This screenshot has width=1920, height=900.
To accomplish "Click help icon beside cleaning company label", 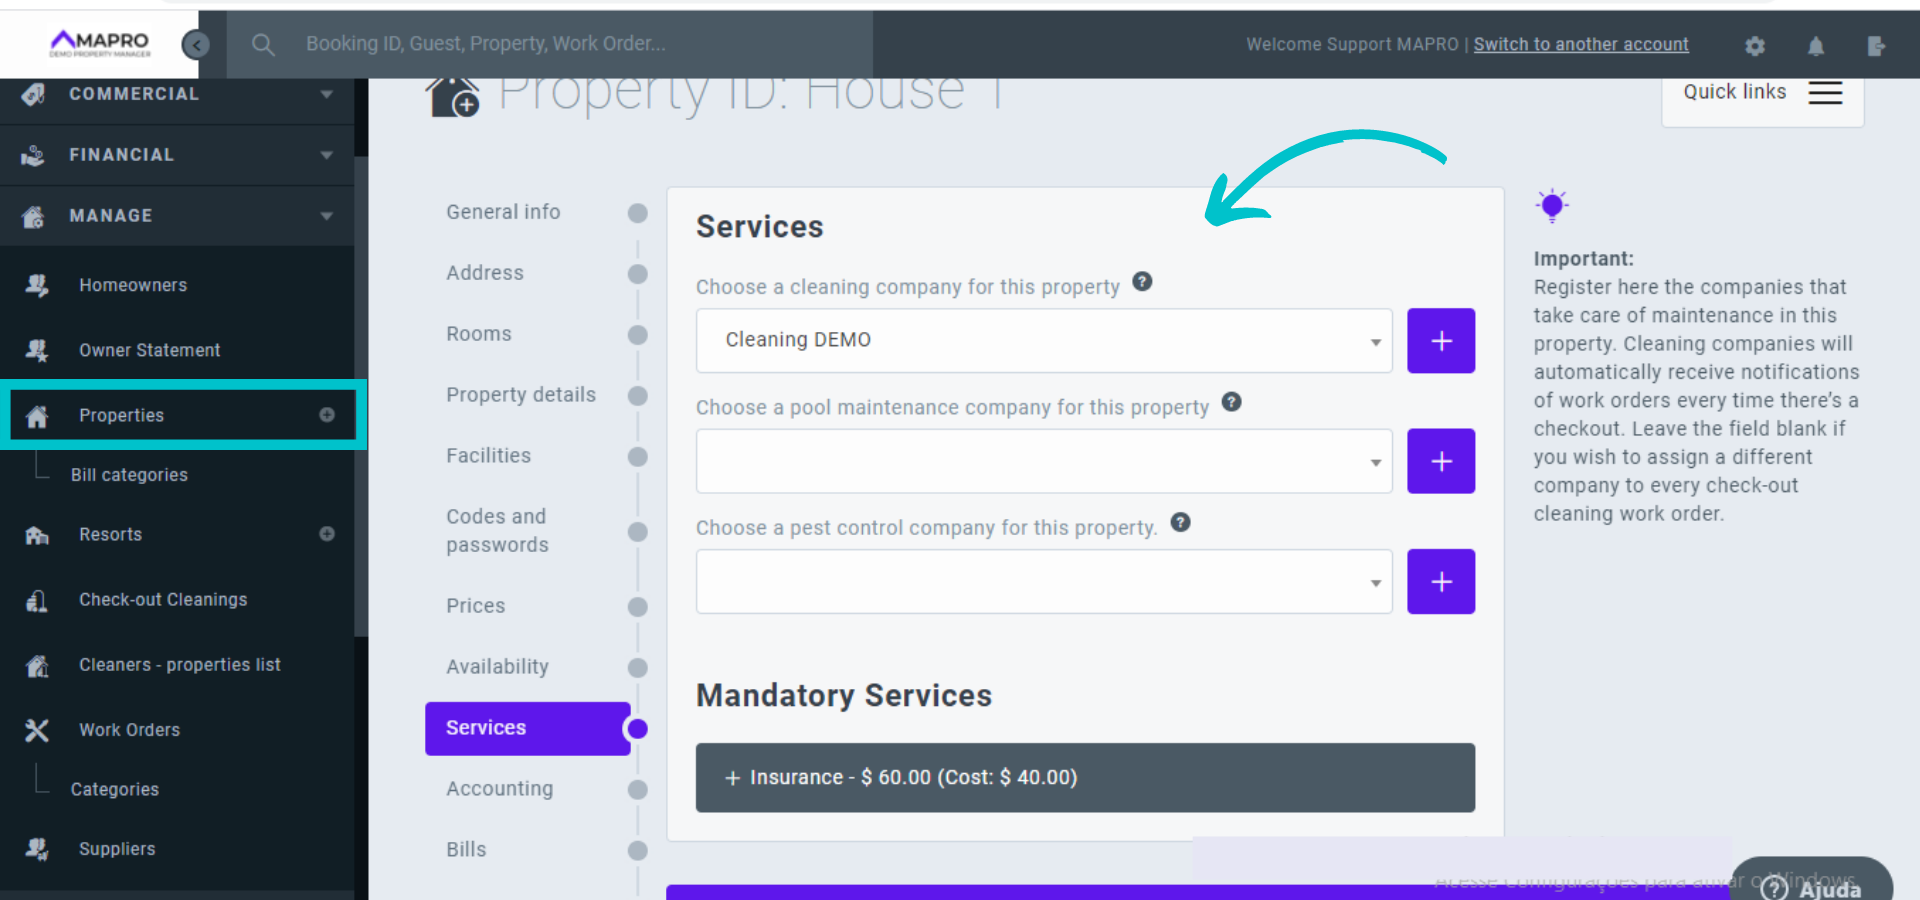I will [x=1142, y=282].
